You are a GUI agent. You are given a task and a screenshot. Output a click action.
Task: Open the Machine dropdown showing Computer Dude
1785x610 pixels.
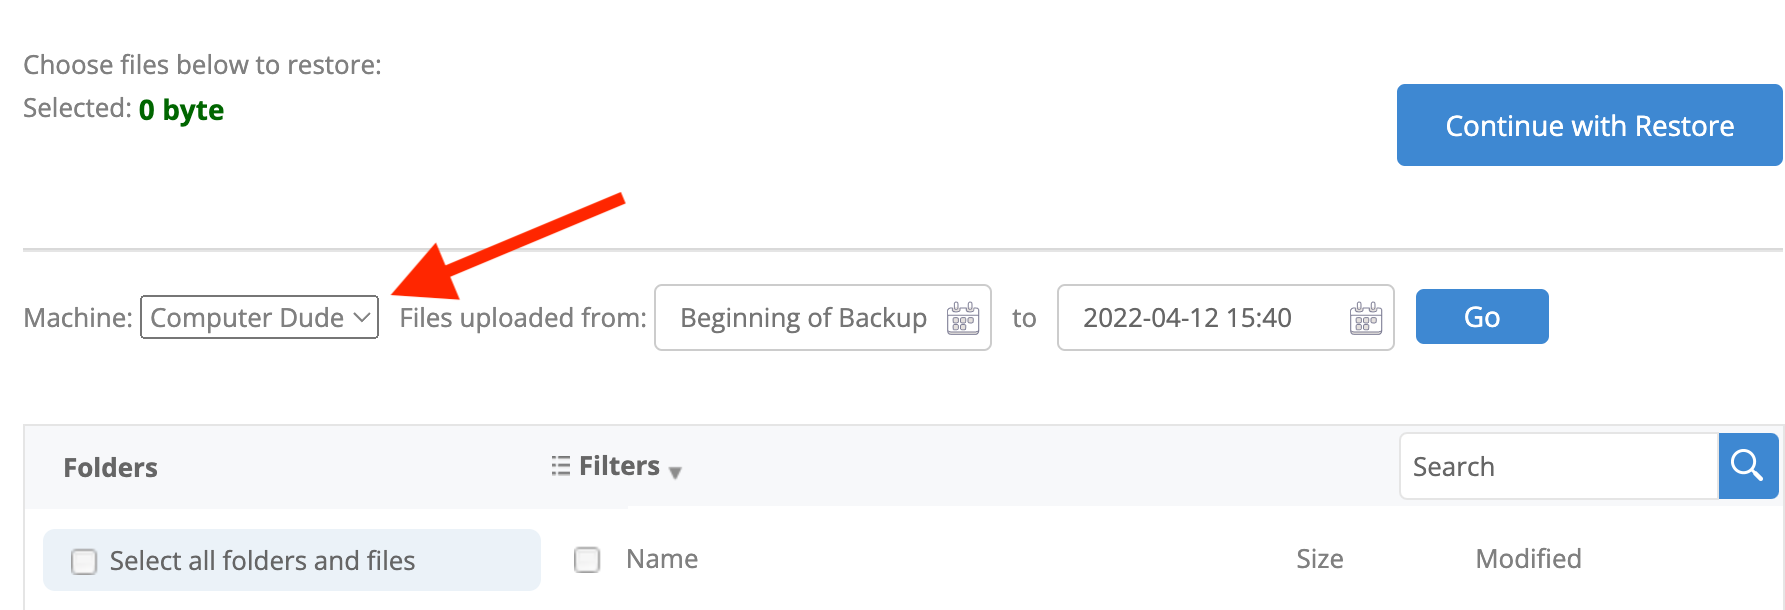(x=259, y=317)
